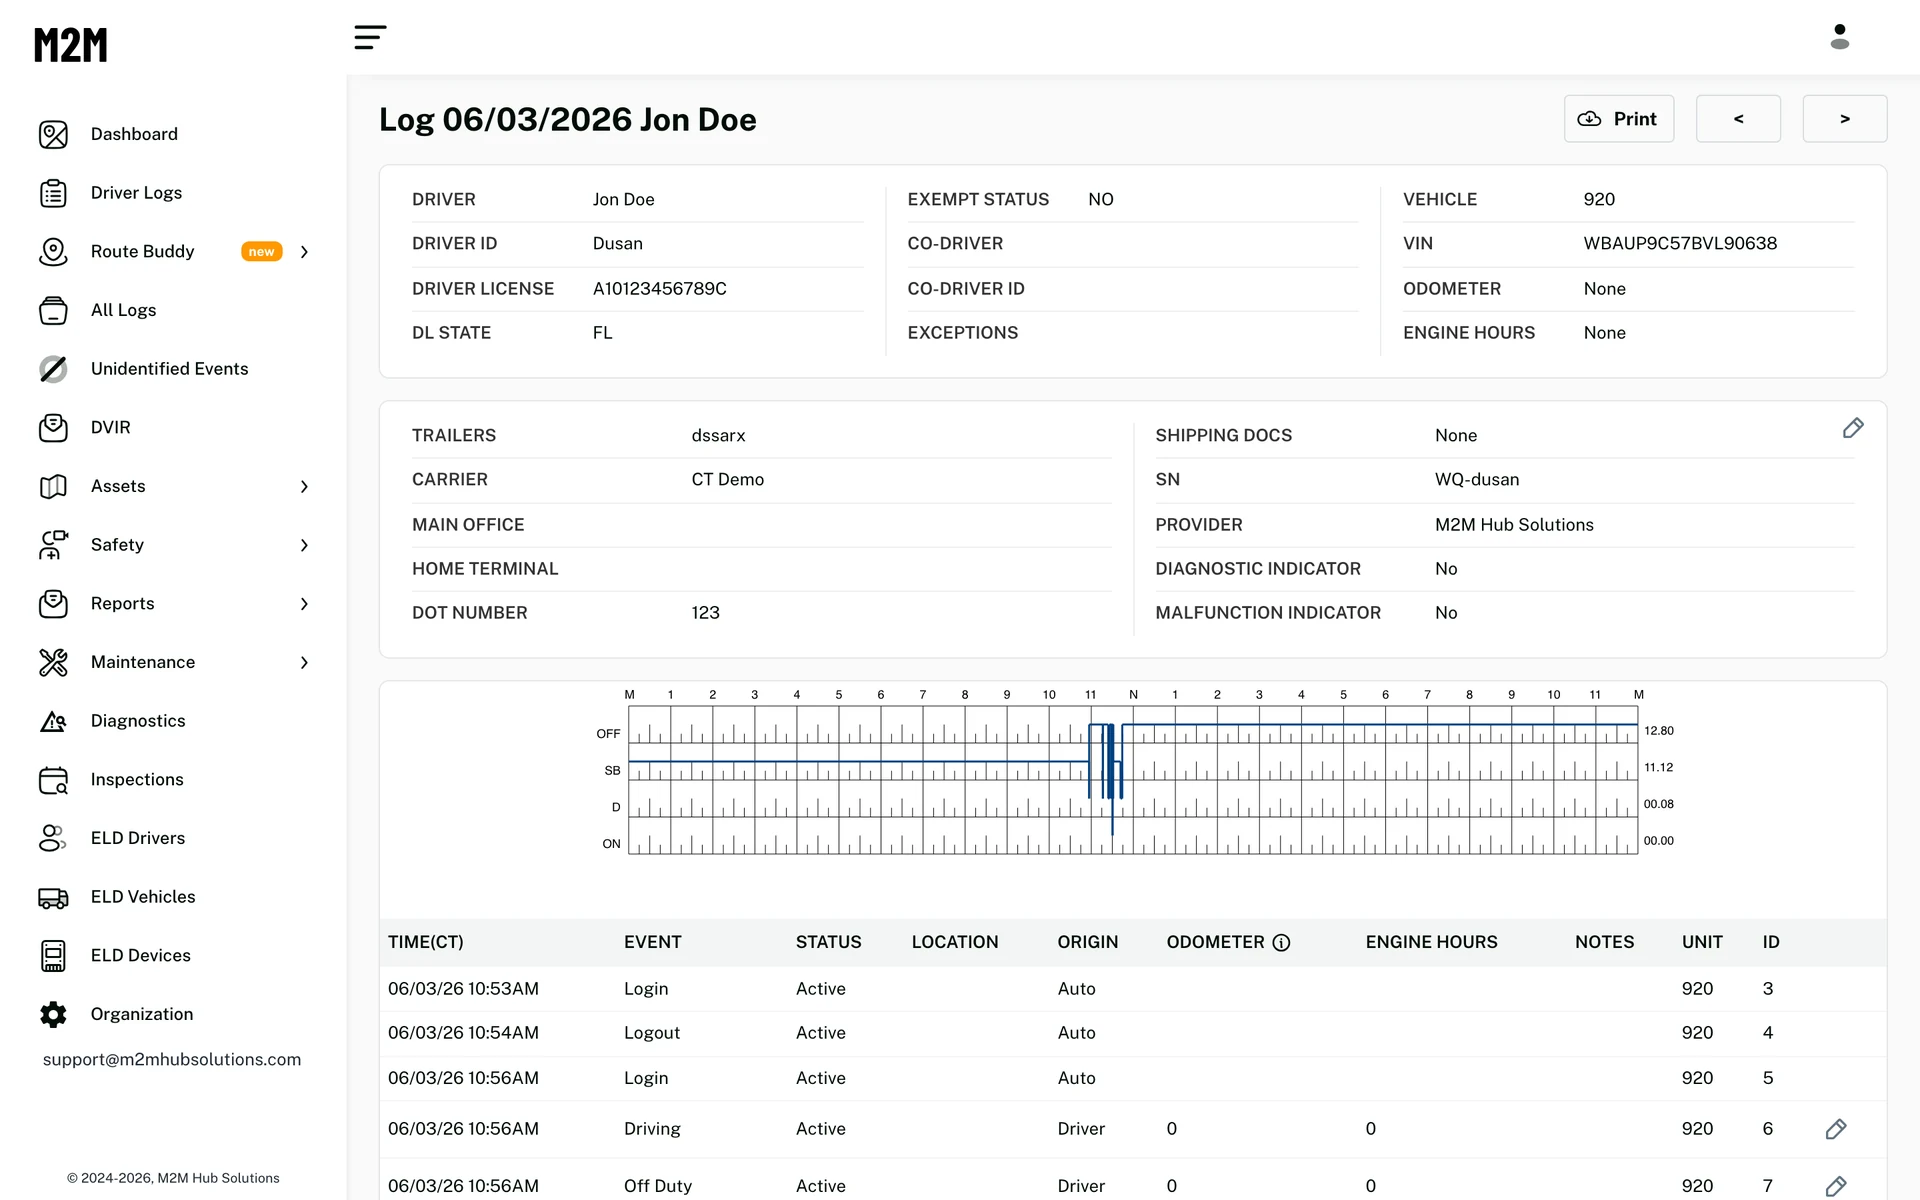Click the M2M logo
Image resolution: width=1920 pixels, height=1200 pixels.
[70, 45]
